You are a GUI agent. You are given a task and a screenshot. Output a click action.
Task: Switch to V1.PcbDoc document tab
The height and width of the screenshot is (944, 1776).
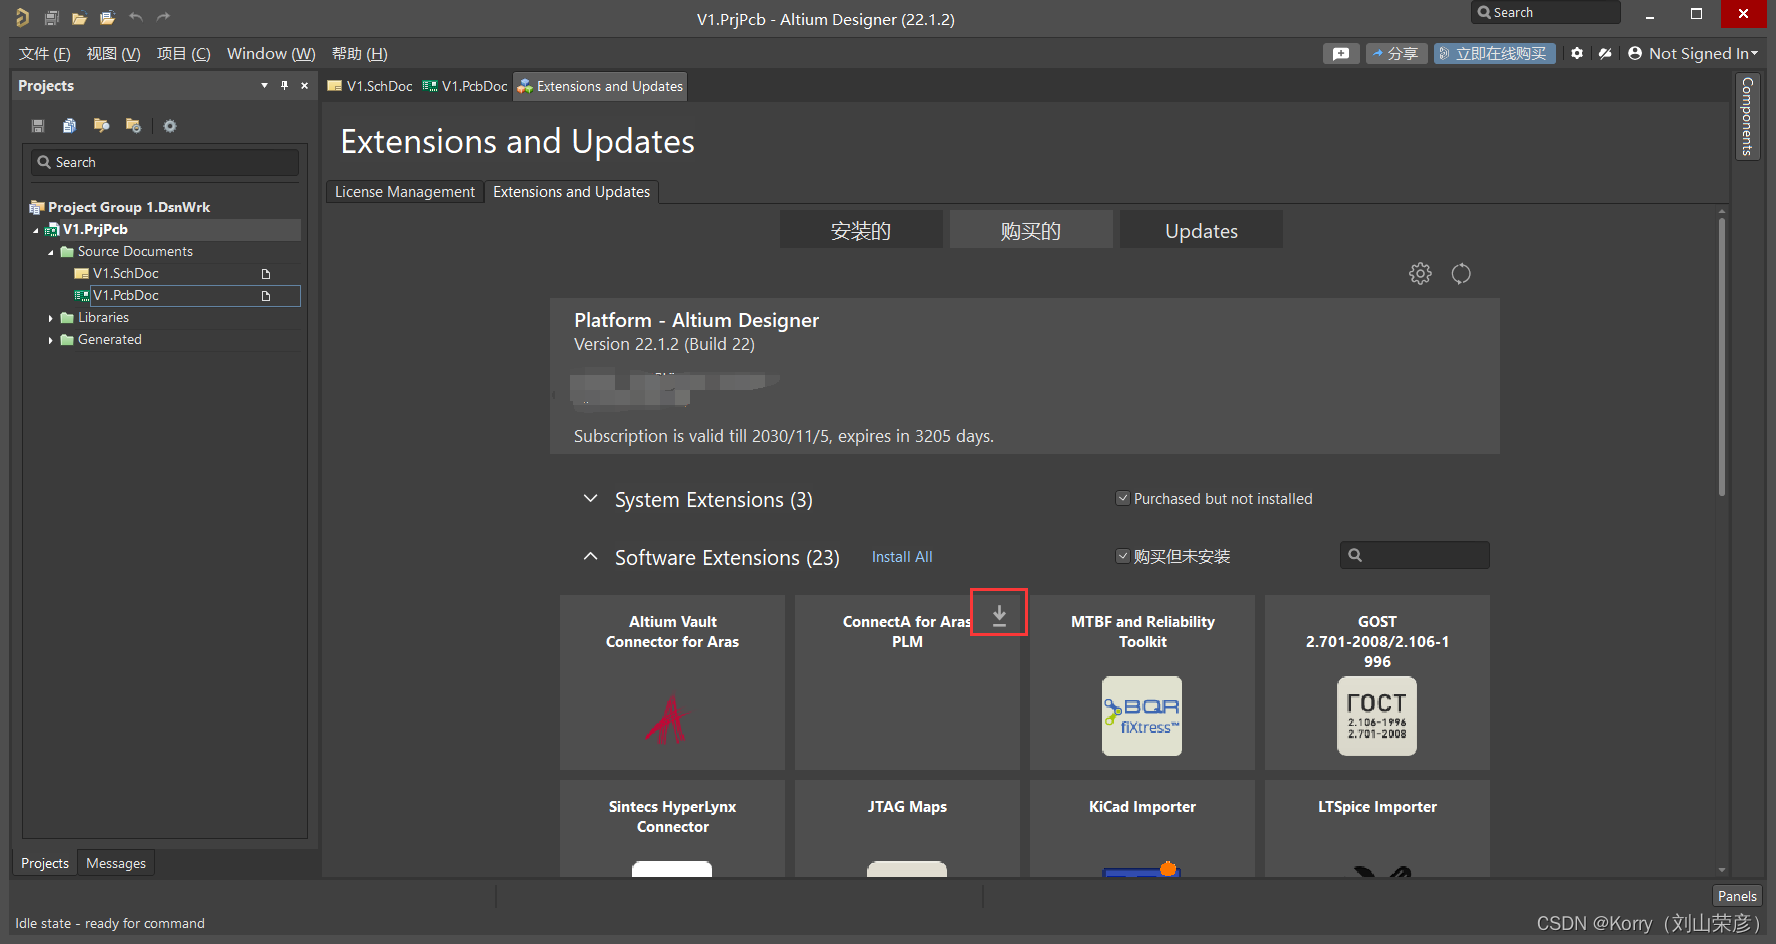click(x=465, y=86)
